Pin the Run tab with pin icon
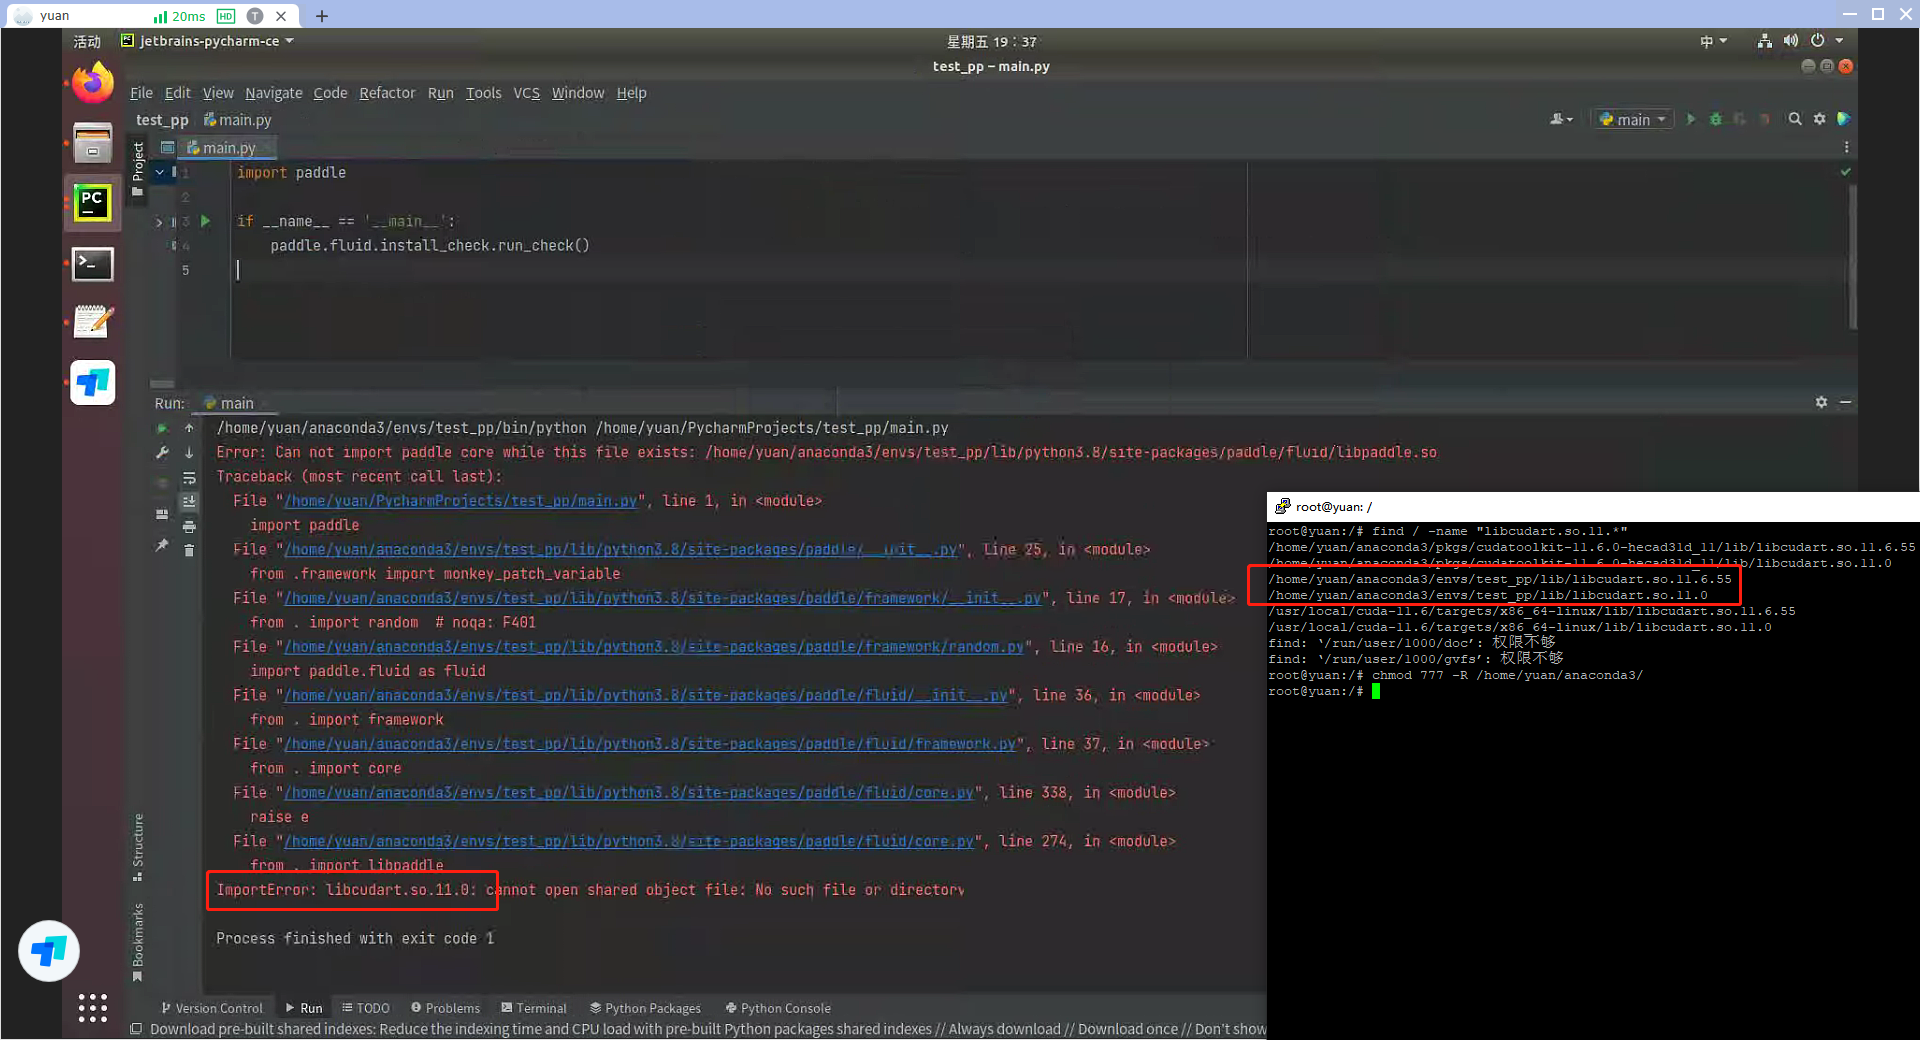Screen dimensions: 1920x1040 point(162,546)
